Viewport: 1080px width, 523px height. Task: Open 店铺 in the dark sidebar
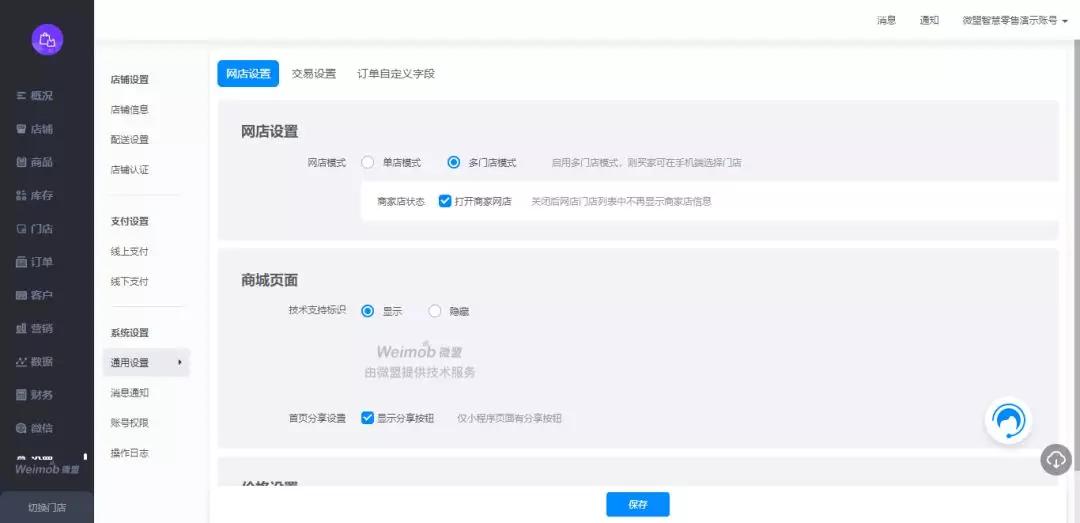point(34,129)
